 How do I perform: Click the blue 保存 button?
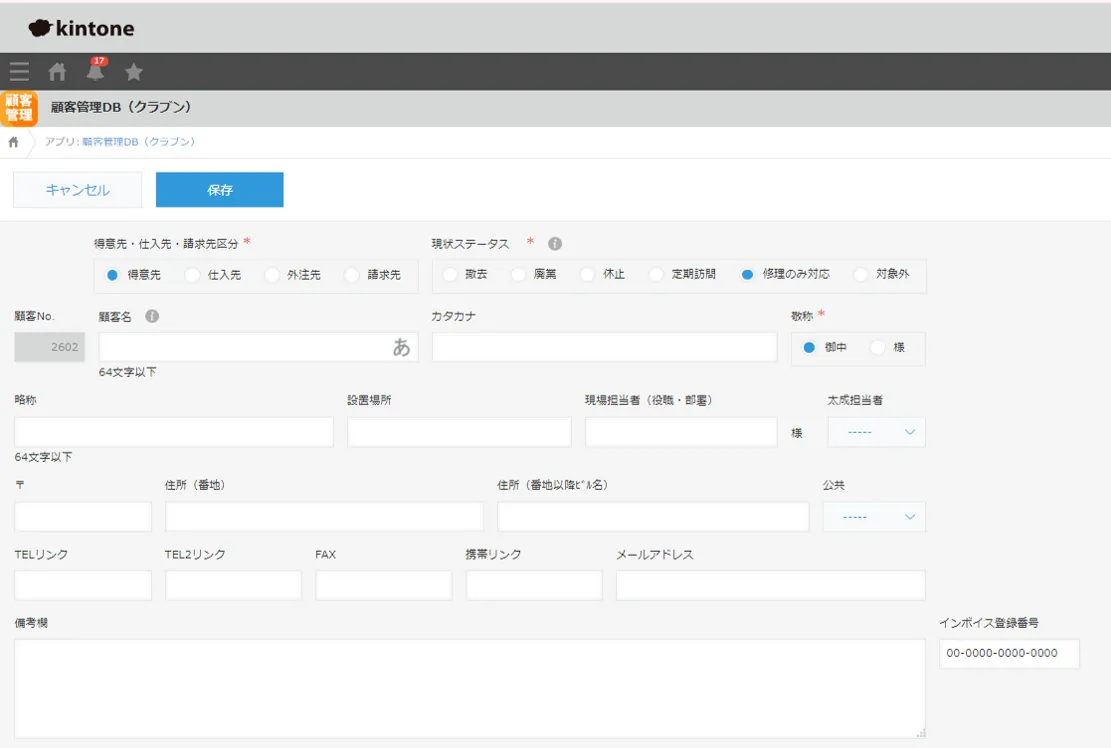(219, 190)
